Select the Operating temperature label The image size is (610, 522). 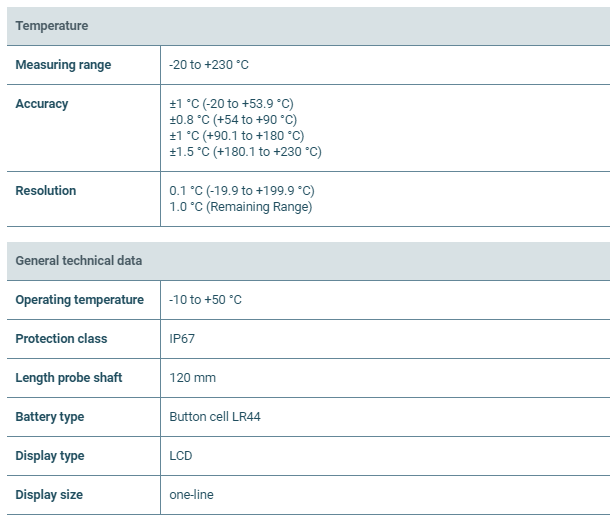coord(80,300)
